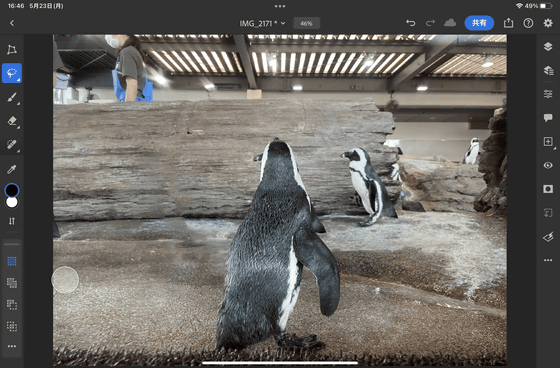Select the Transform tool
The height and width of the screenshot is (368, 560).
[12, 50]
